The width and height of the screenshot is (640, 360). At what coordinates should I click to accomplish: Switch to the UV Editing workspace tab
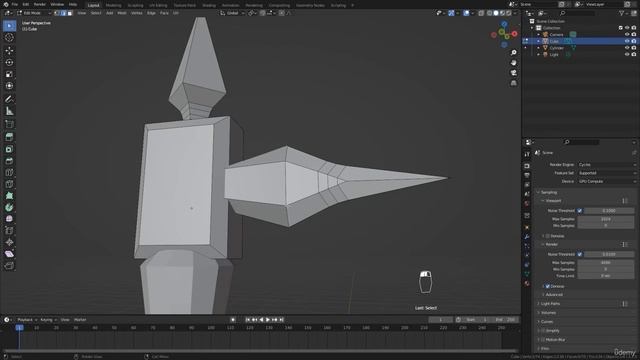pyautogui.click(x=158, y=5)
